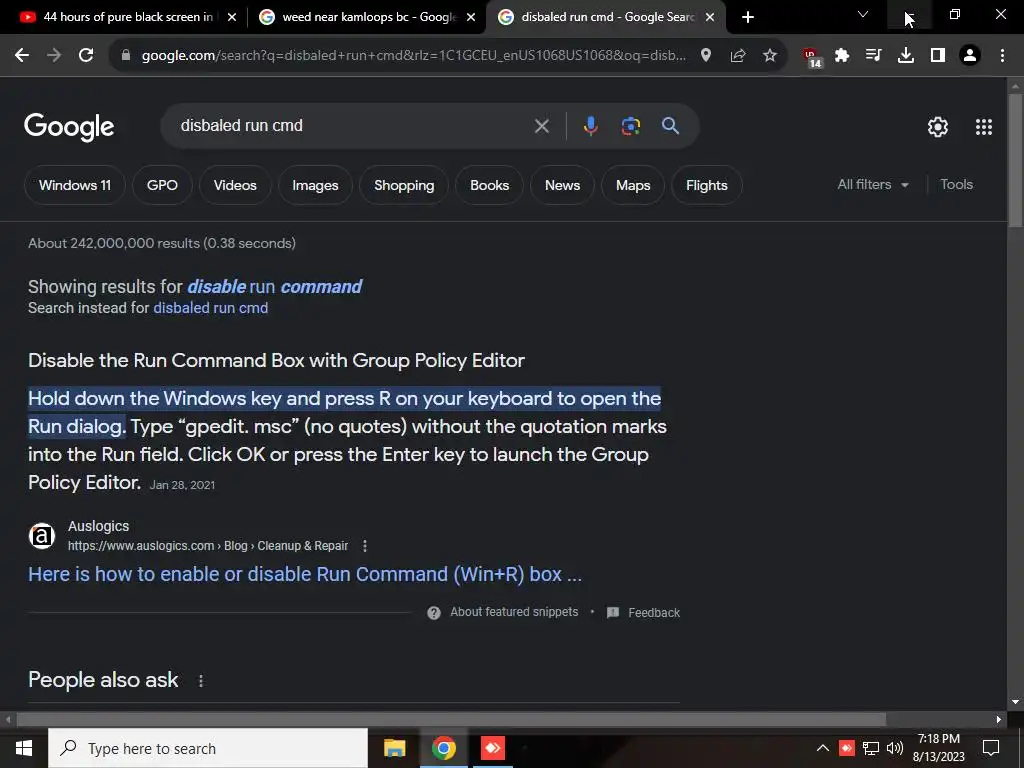Open File Explorer from the taskbar
Viewport: 1024px width, 768px height.
[x=394, y=748]
